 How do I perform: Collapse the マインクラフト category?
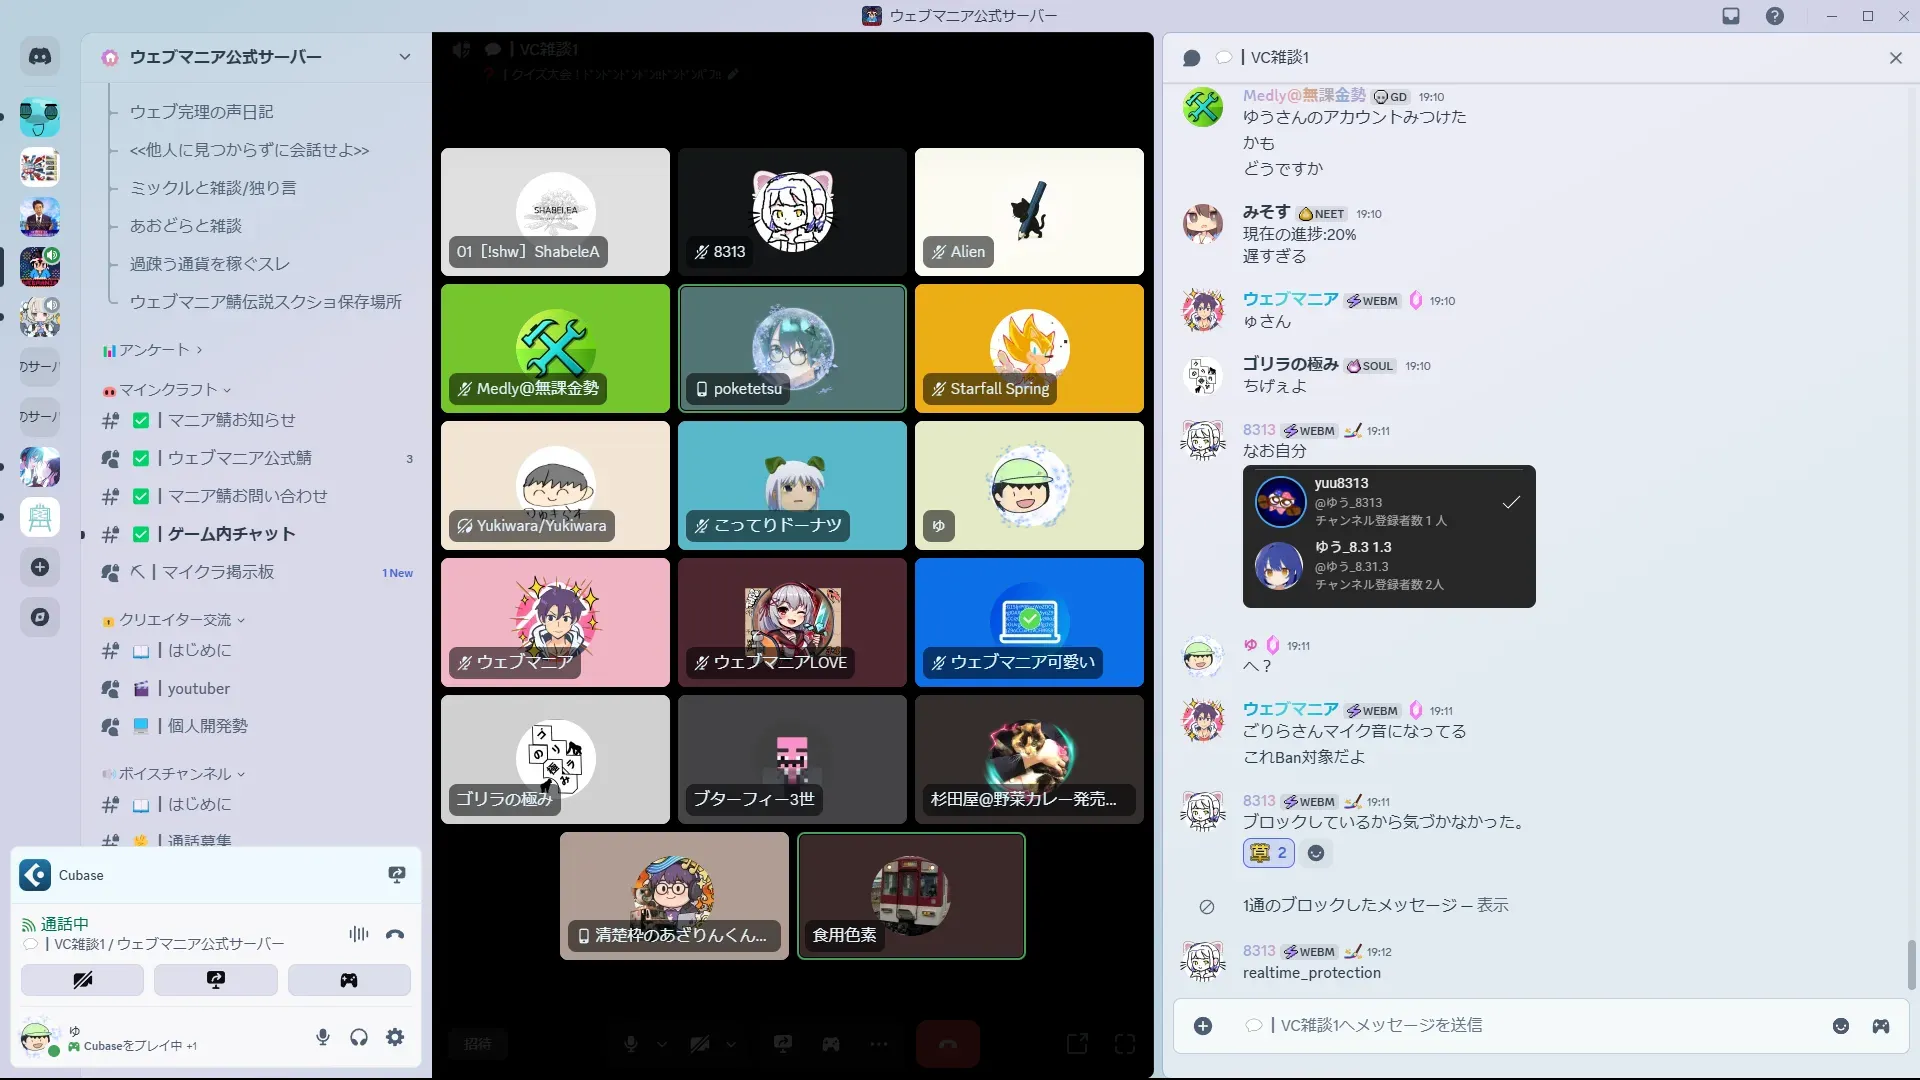168,390
